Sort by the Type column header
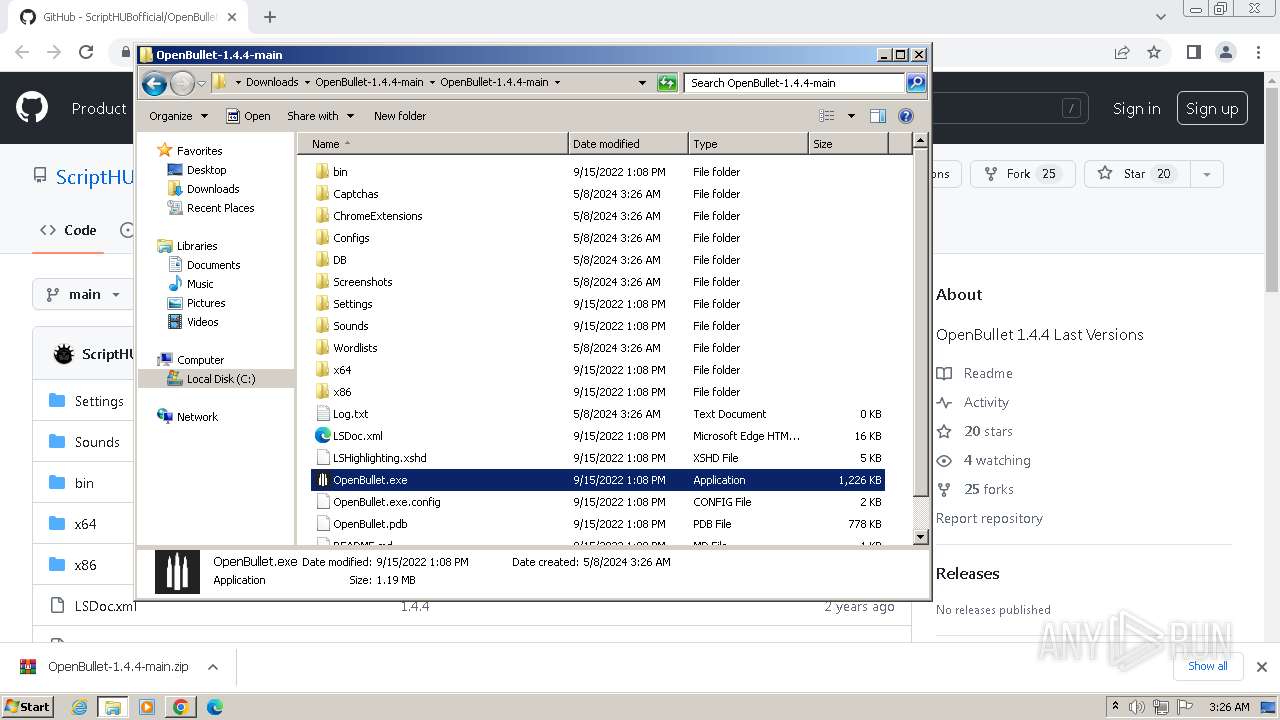Viewport: 1280px width, 720px height. pyautogui.click(x=748, y=144)
